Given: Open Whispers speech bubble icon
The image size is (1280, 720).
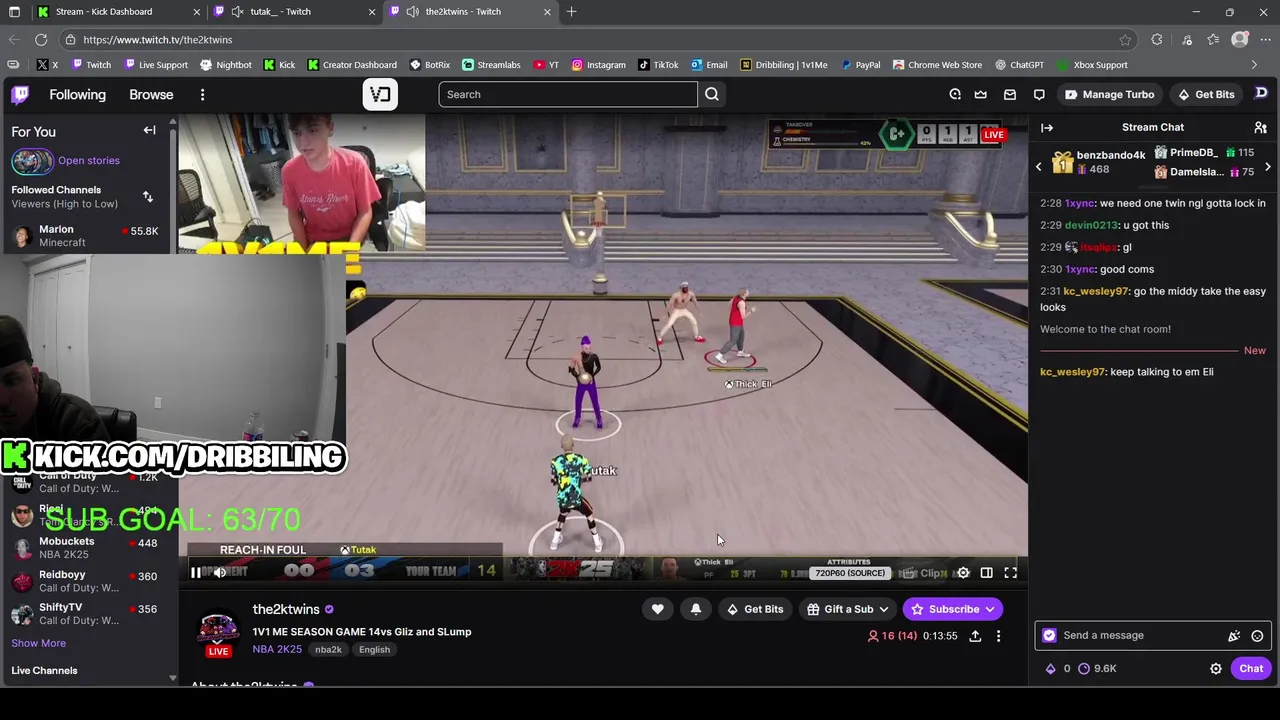Looking at the screenshot, I should 1039,94.
